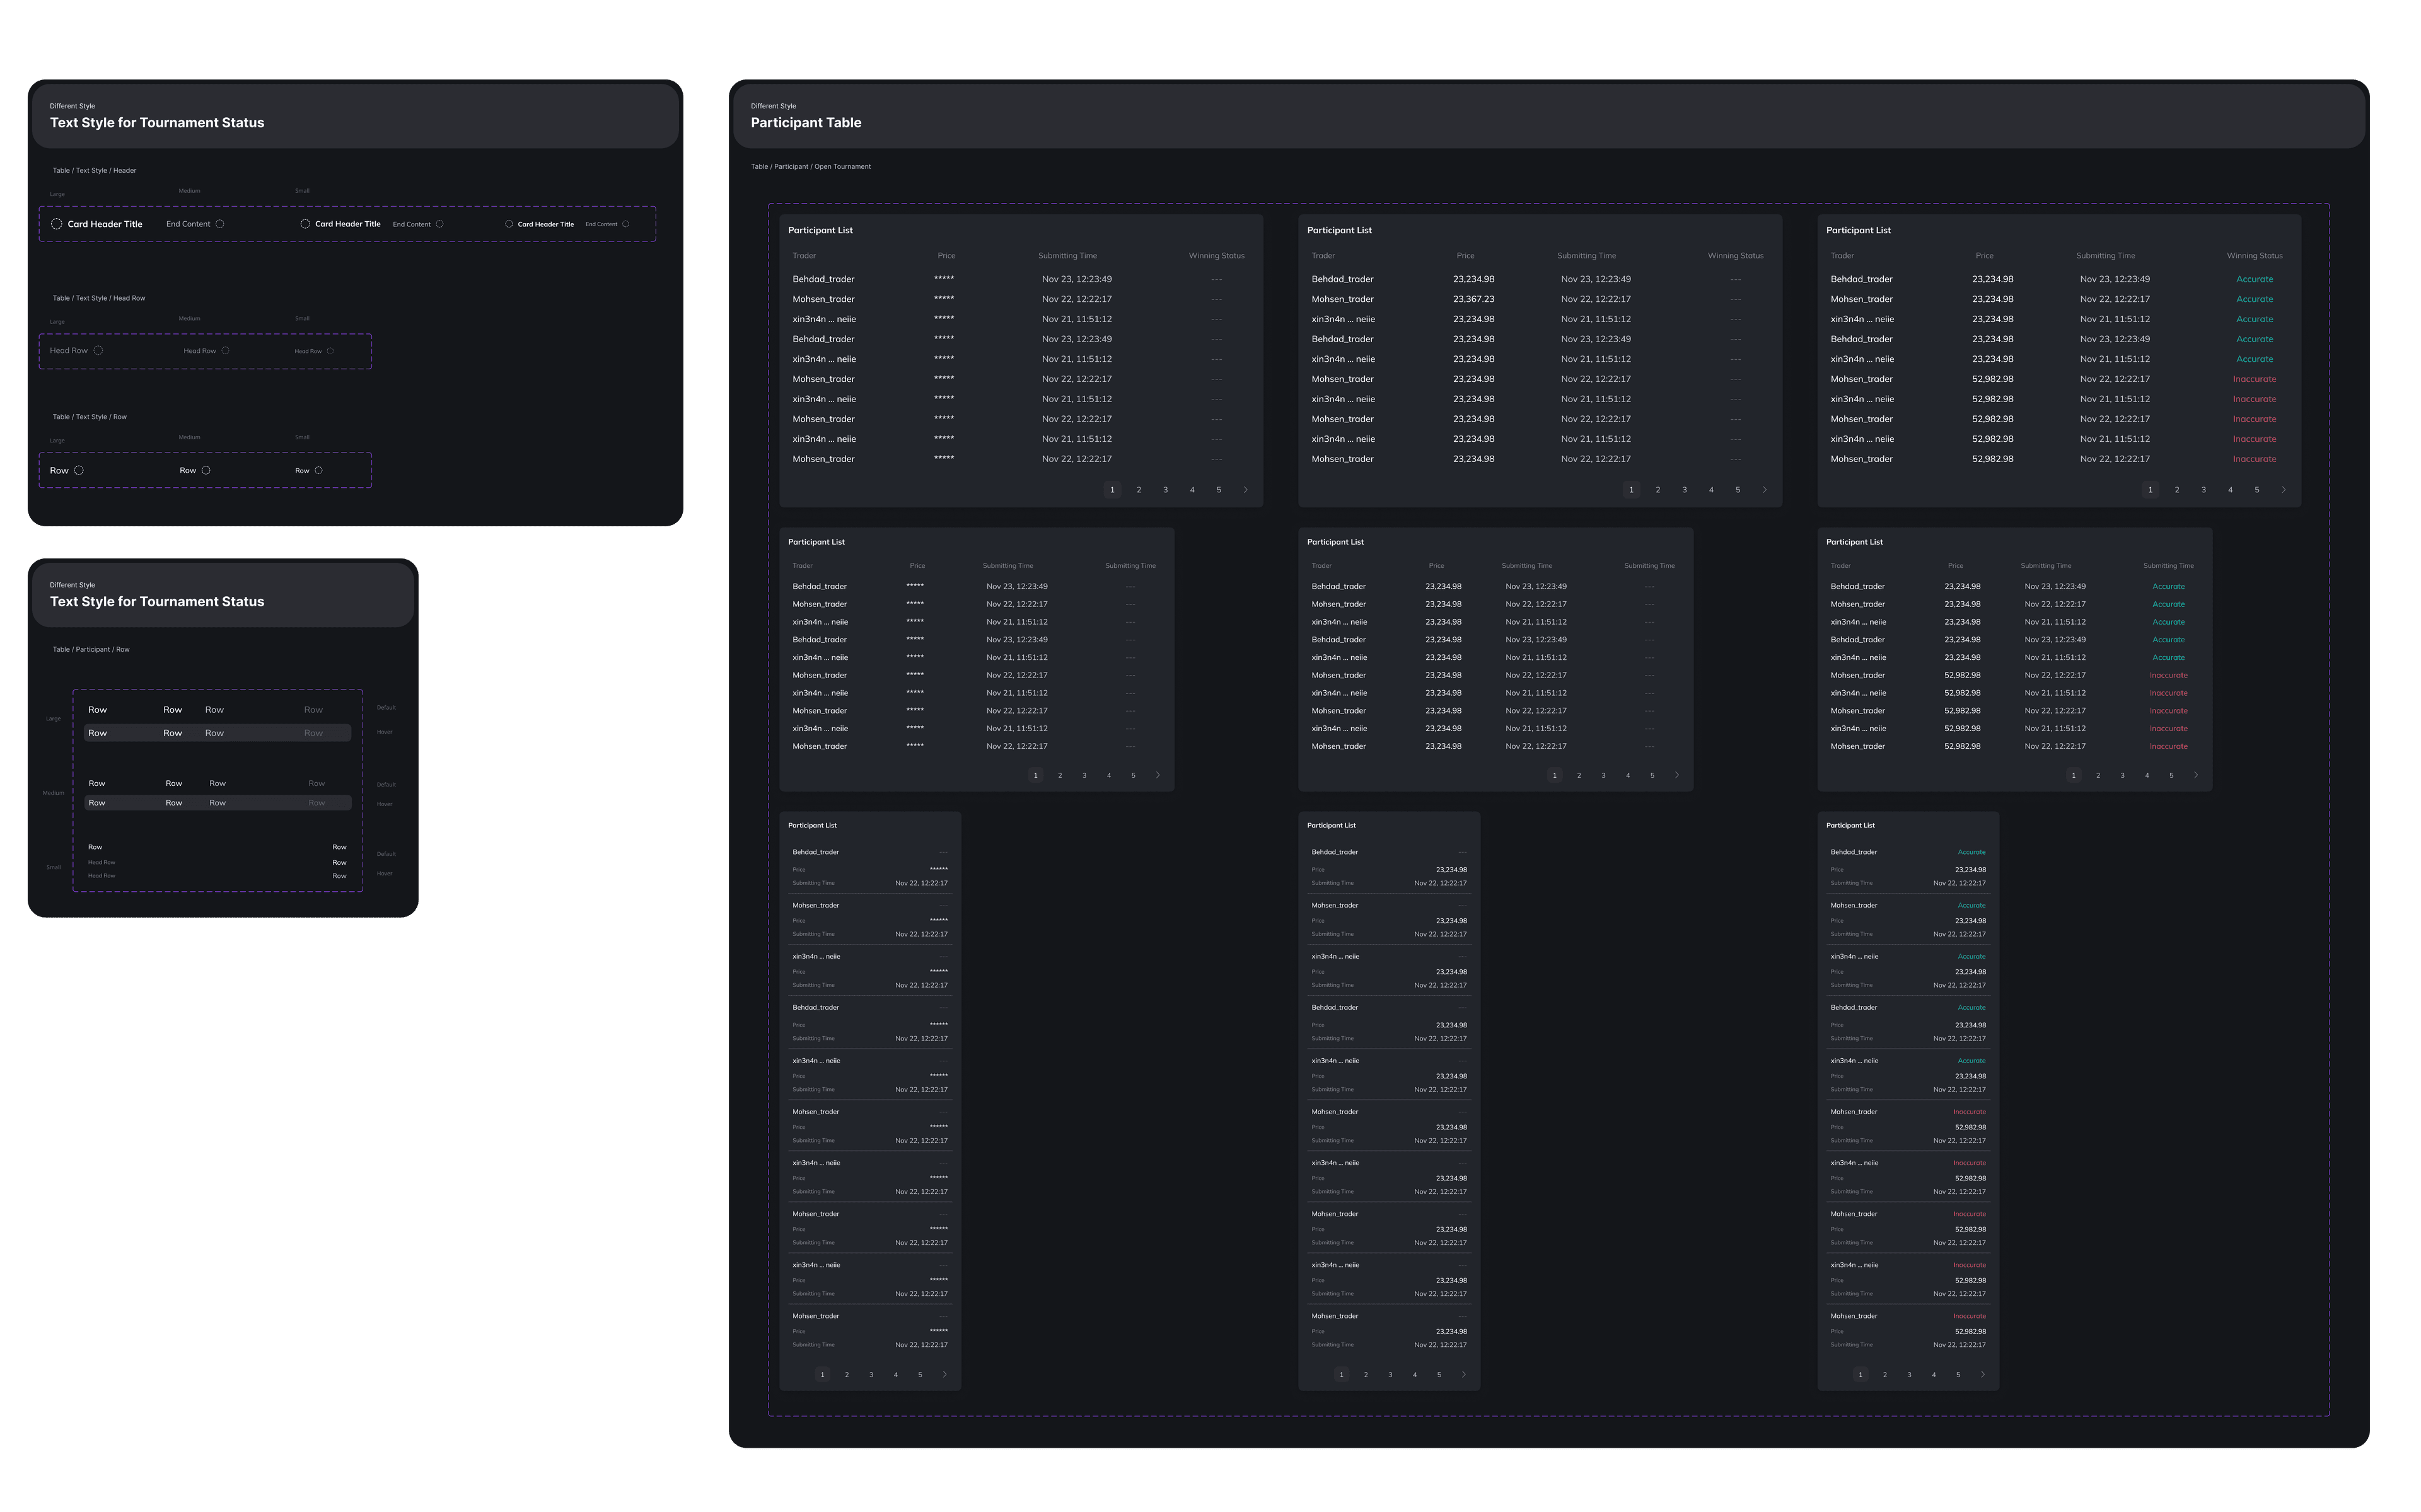Click Participant List title of widest masked-price table
The image size is (2421, 1512).
pos(820,230)
